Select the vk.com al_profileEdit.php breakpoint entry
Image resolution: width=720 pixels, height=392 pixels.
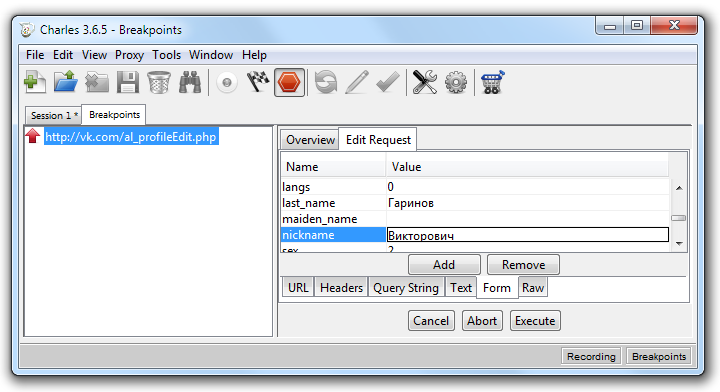coord(131,137)
